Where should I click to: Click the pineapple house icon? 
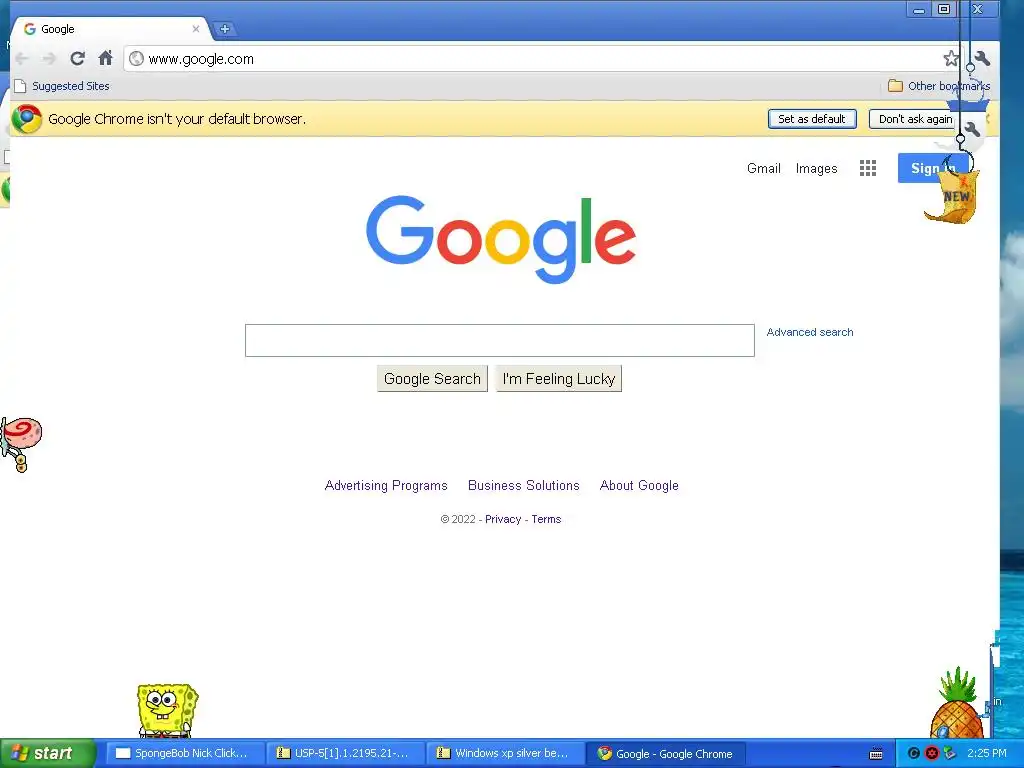coord(957,705)
